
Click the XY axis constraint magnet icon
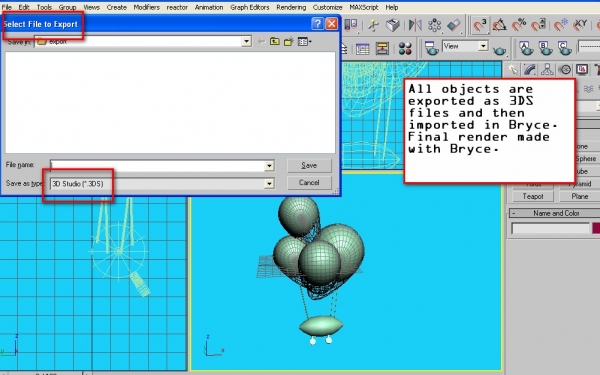pyautogui.click(x=580, y=26)
